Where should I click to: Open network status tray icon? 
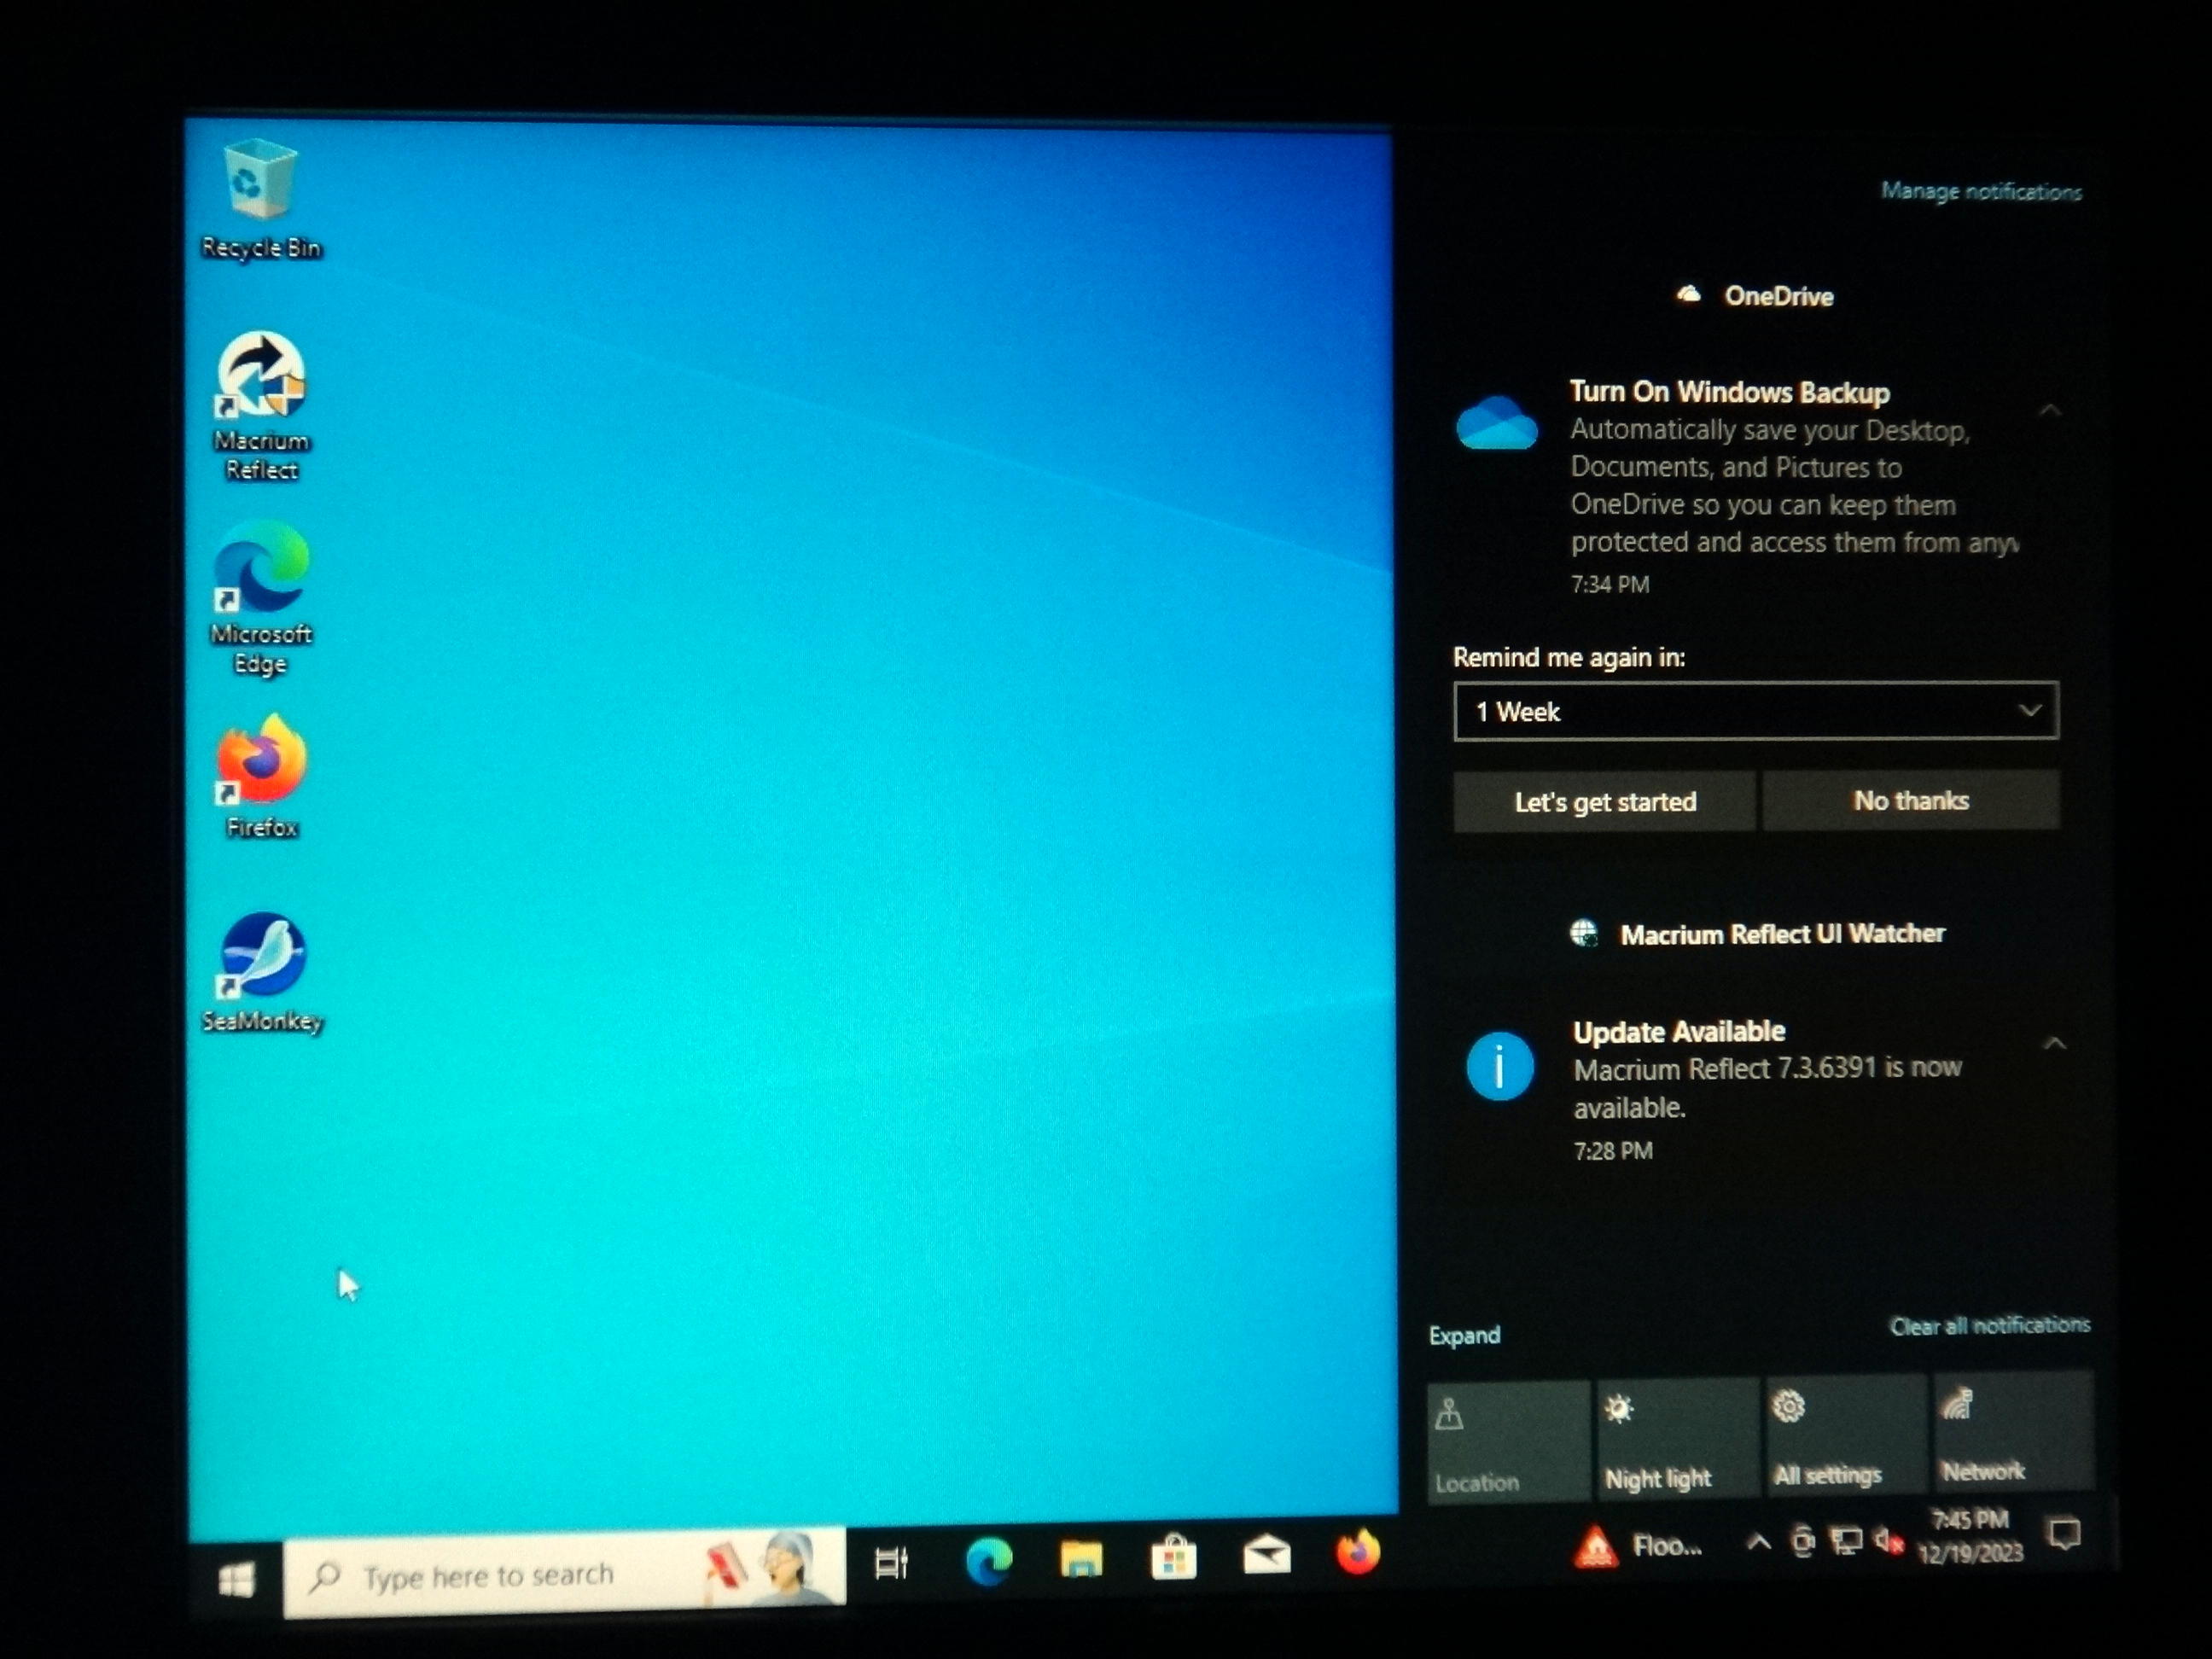click(1846, 1541)
